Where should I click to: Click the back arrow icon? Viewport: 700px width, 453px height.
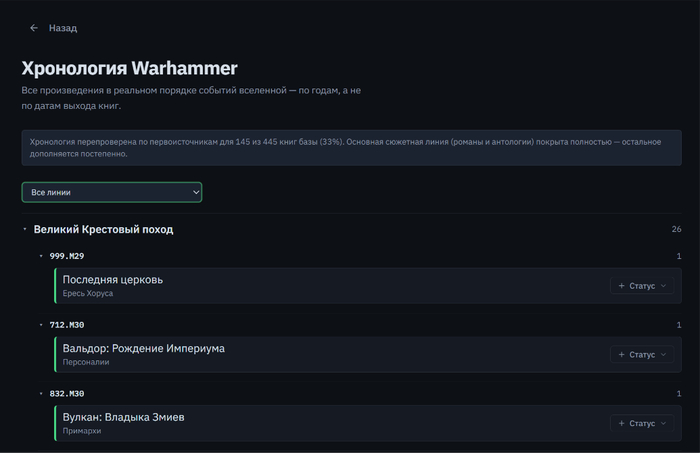tap(34, 28)
